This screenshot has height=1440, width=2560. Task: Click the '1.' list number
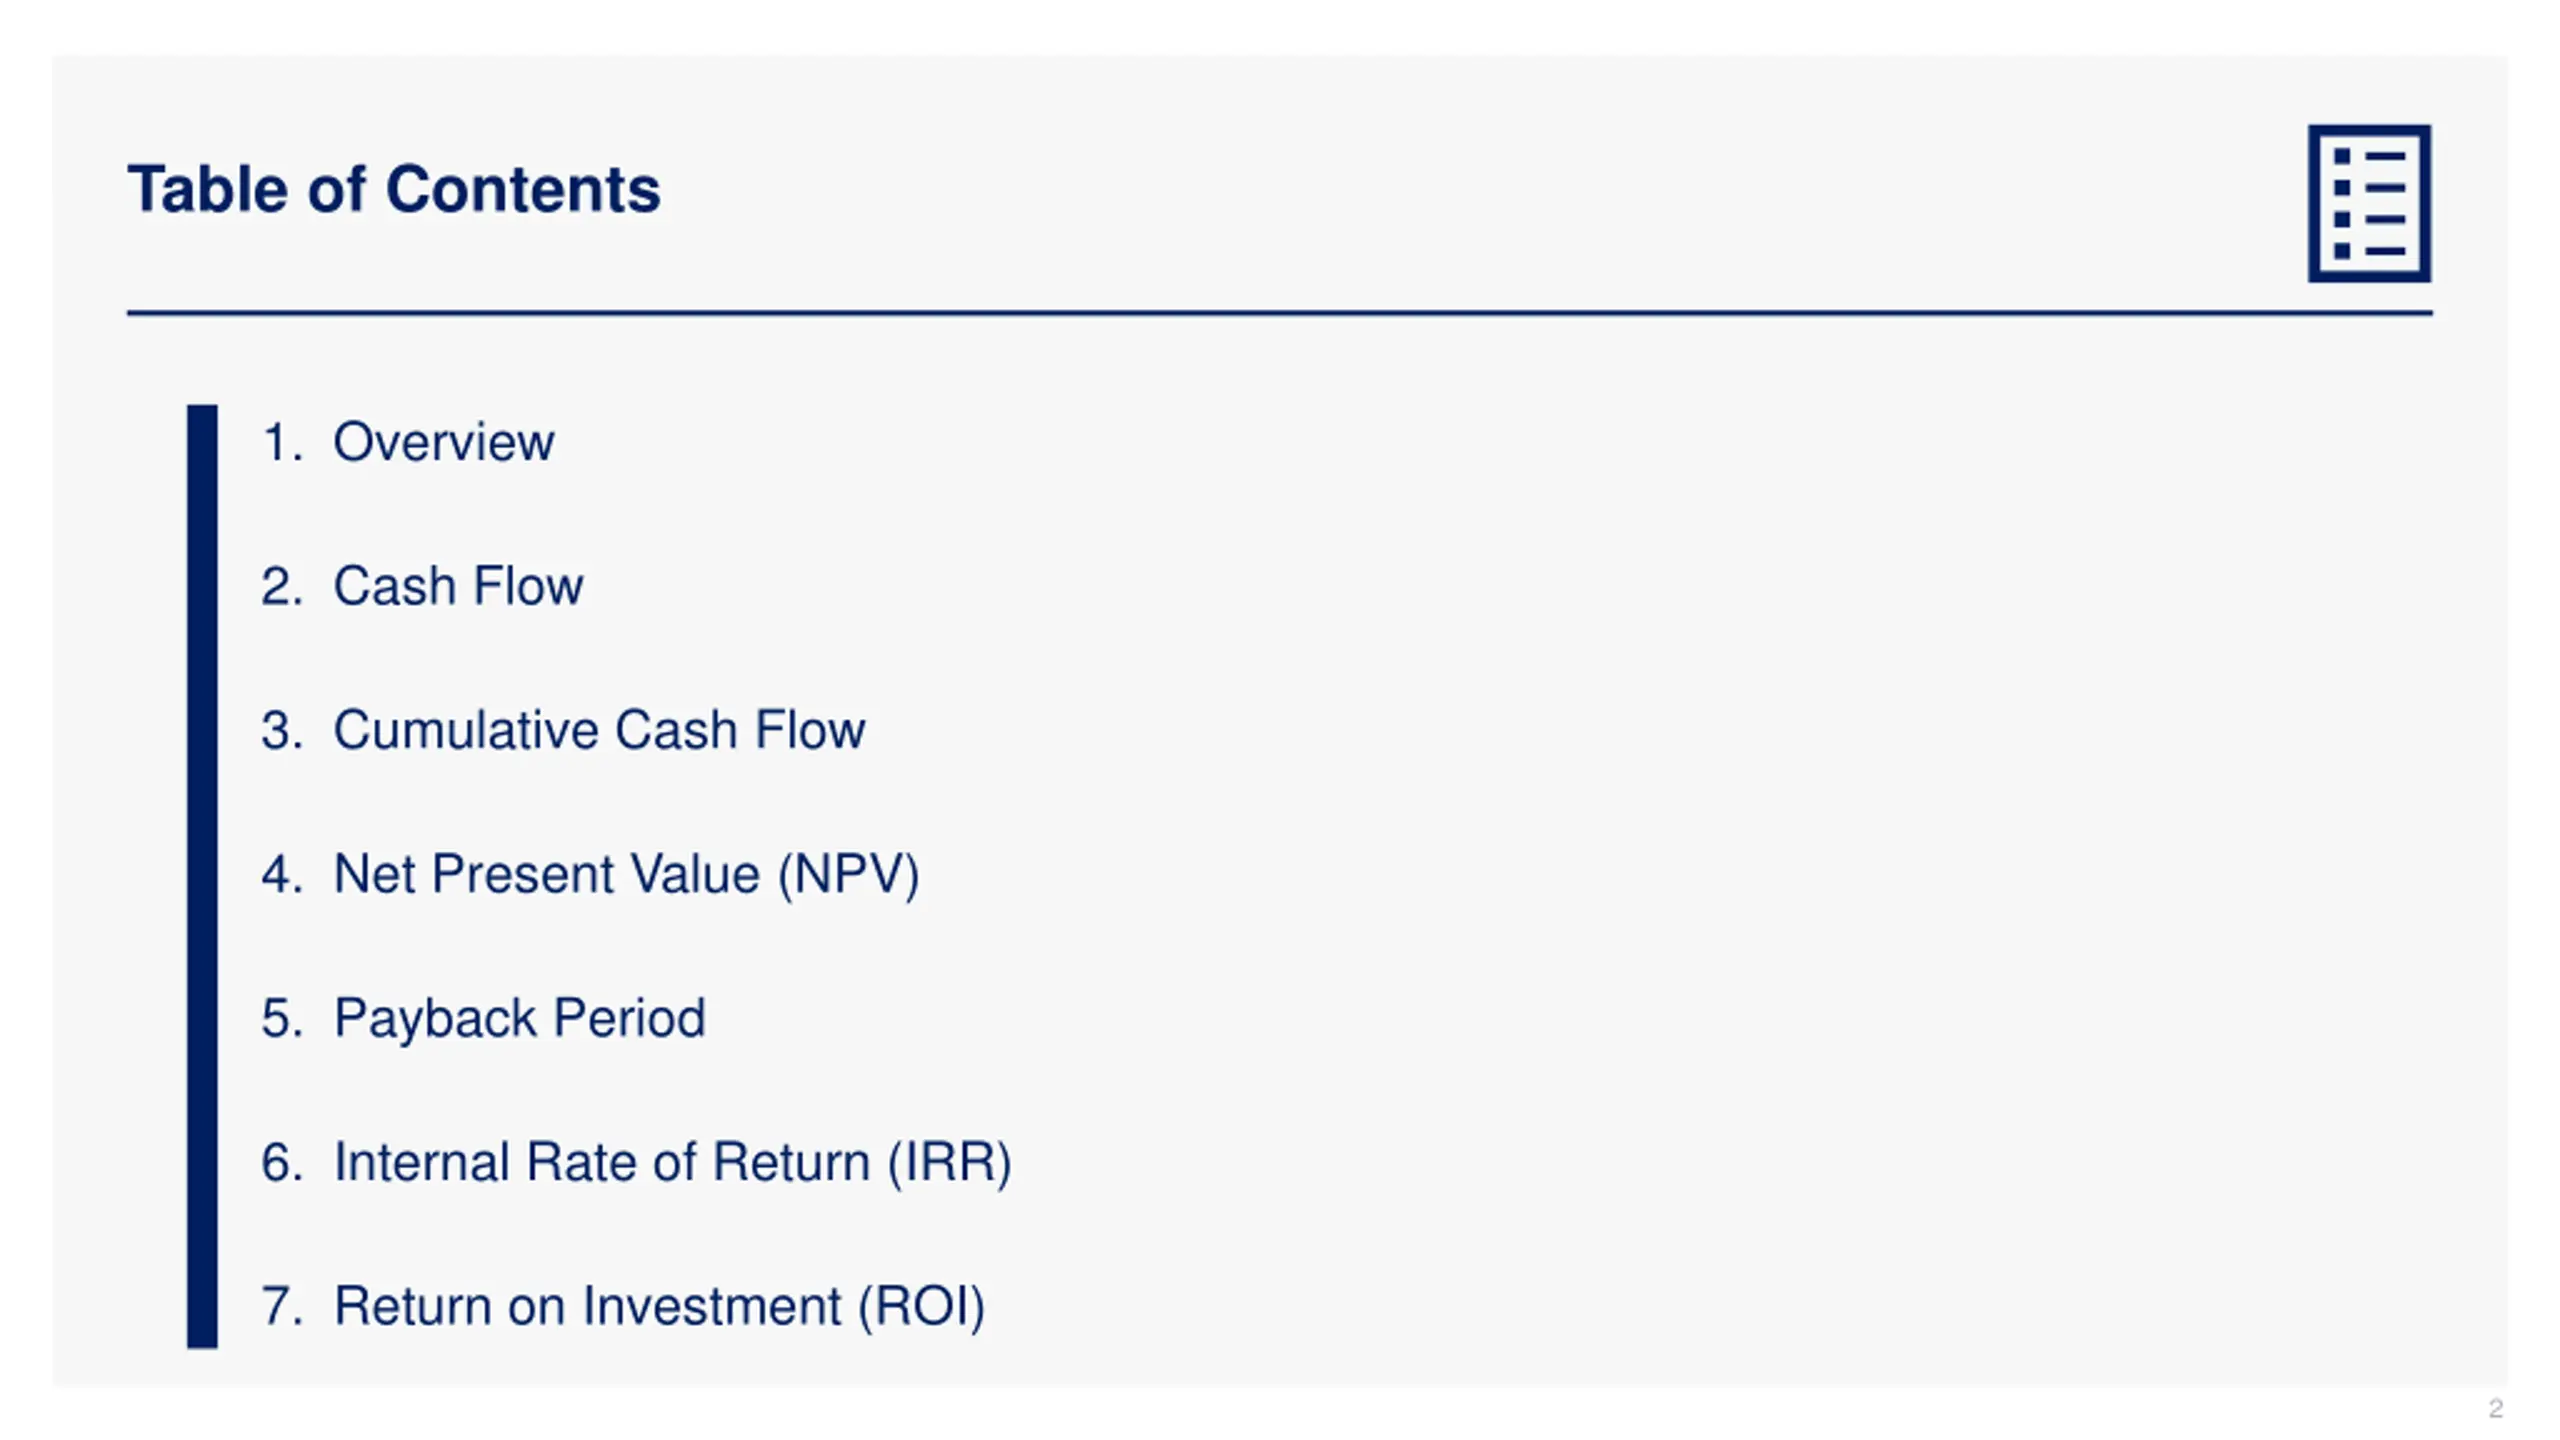coord(282,442)
